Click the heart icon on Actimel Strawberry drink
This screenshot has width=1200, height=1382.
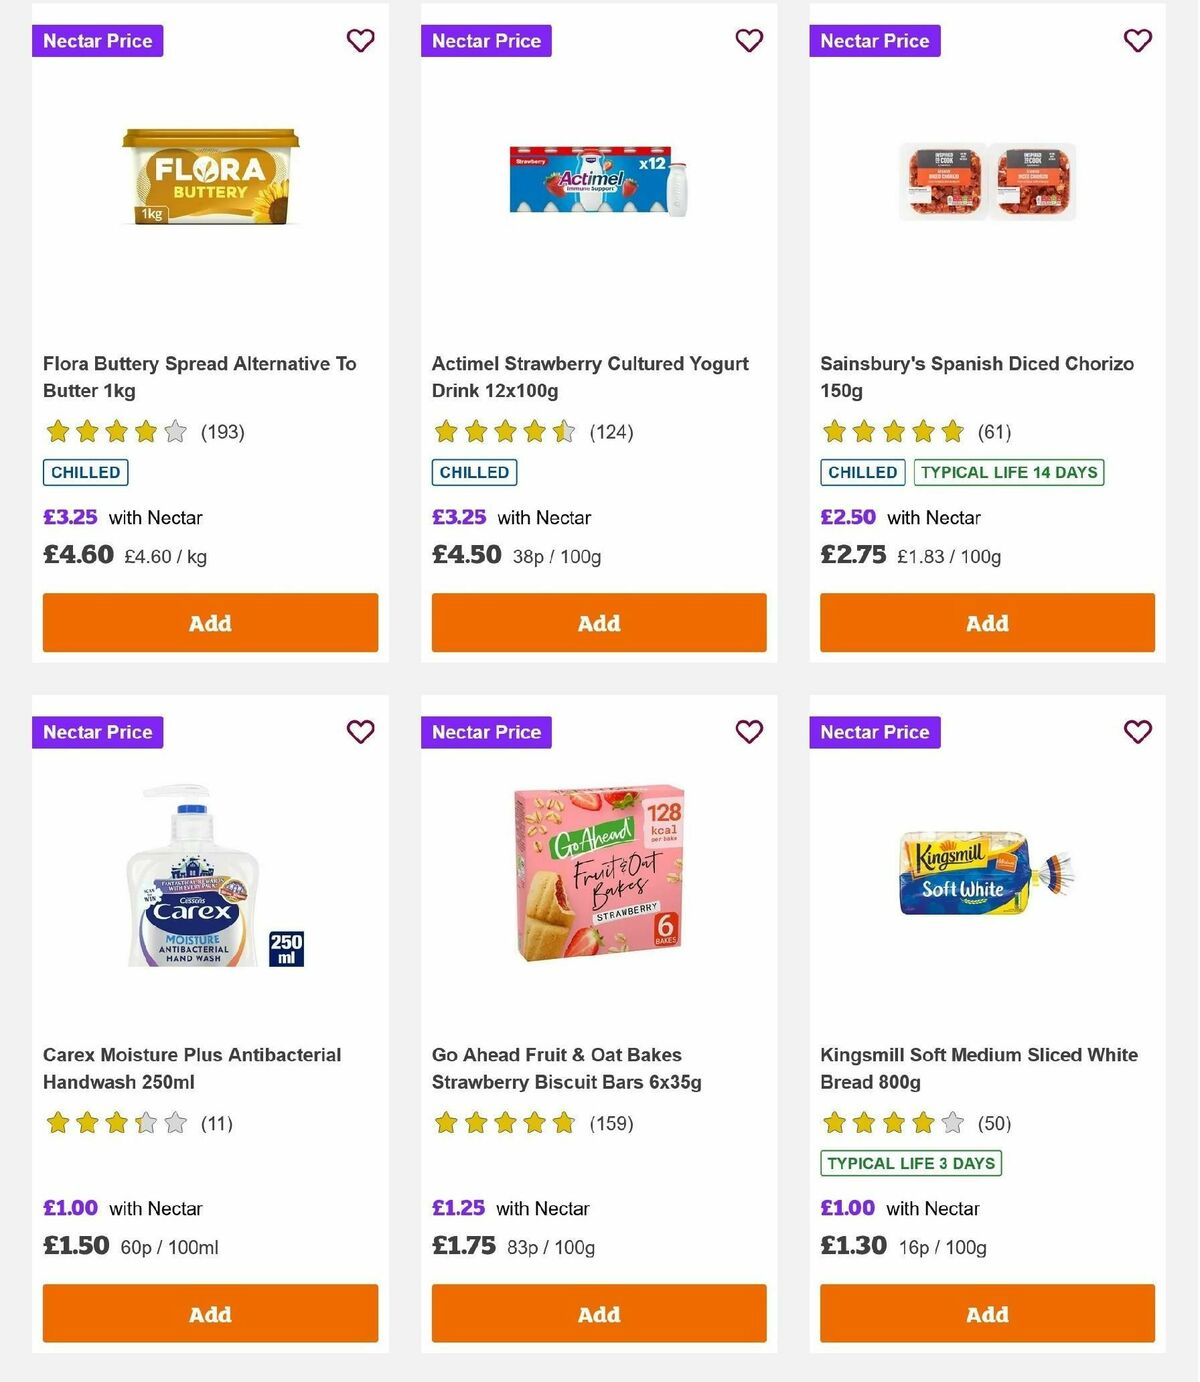pos(749,41)
